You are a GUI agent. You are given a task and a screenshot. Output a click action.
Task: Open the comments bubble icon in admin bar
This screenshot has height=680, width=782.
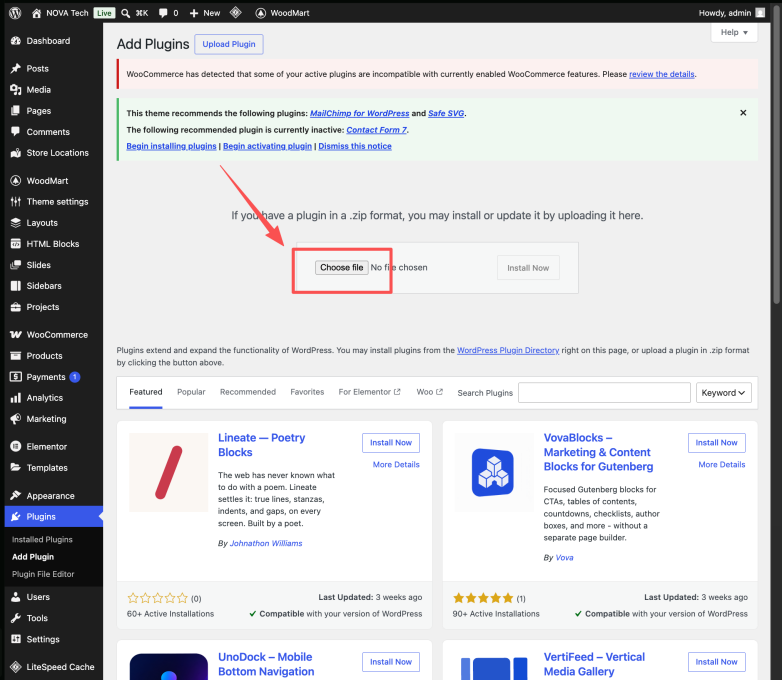point(163,13)
